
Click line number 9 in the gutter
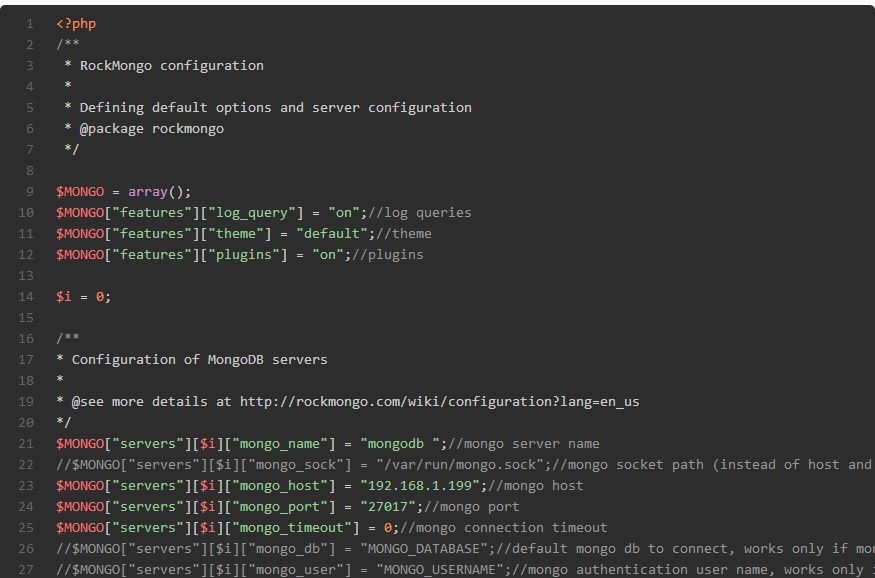[x=30, y=191]
